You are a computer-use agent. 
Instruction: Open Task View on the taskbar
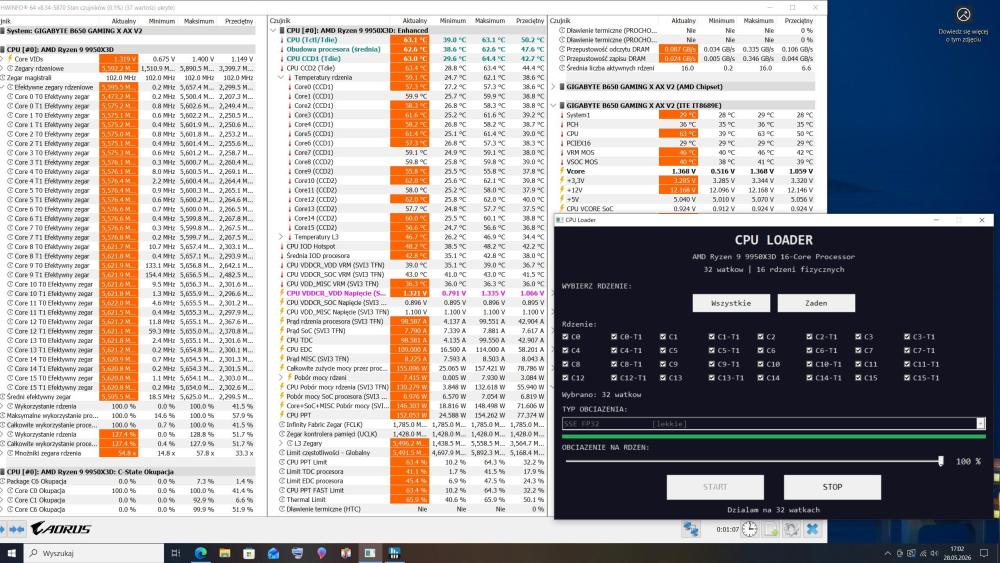(x=175, y=553)
